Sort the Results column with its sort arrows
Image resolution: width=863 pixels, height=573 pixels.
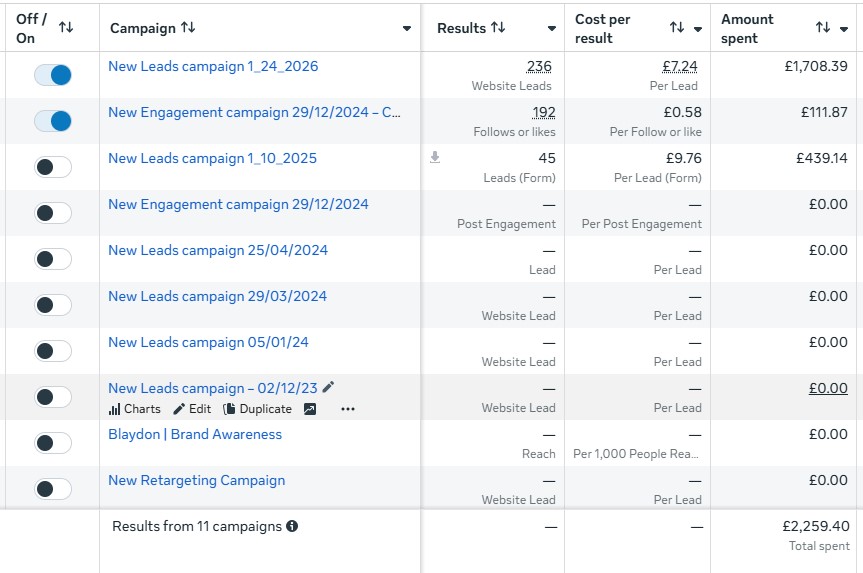(x=498, y=27)
